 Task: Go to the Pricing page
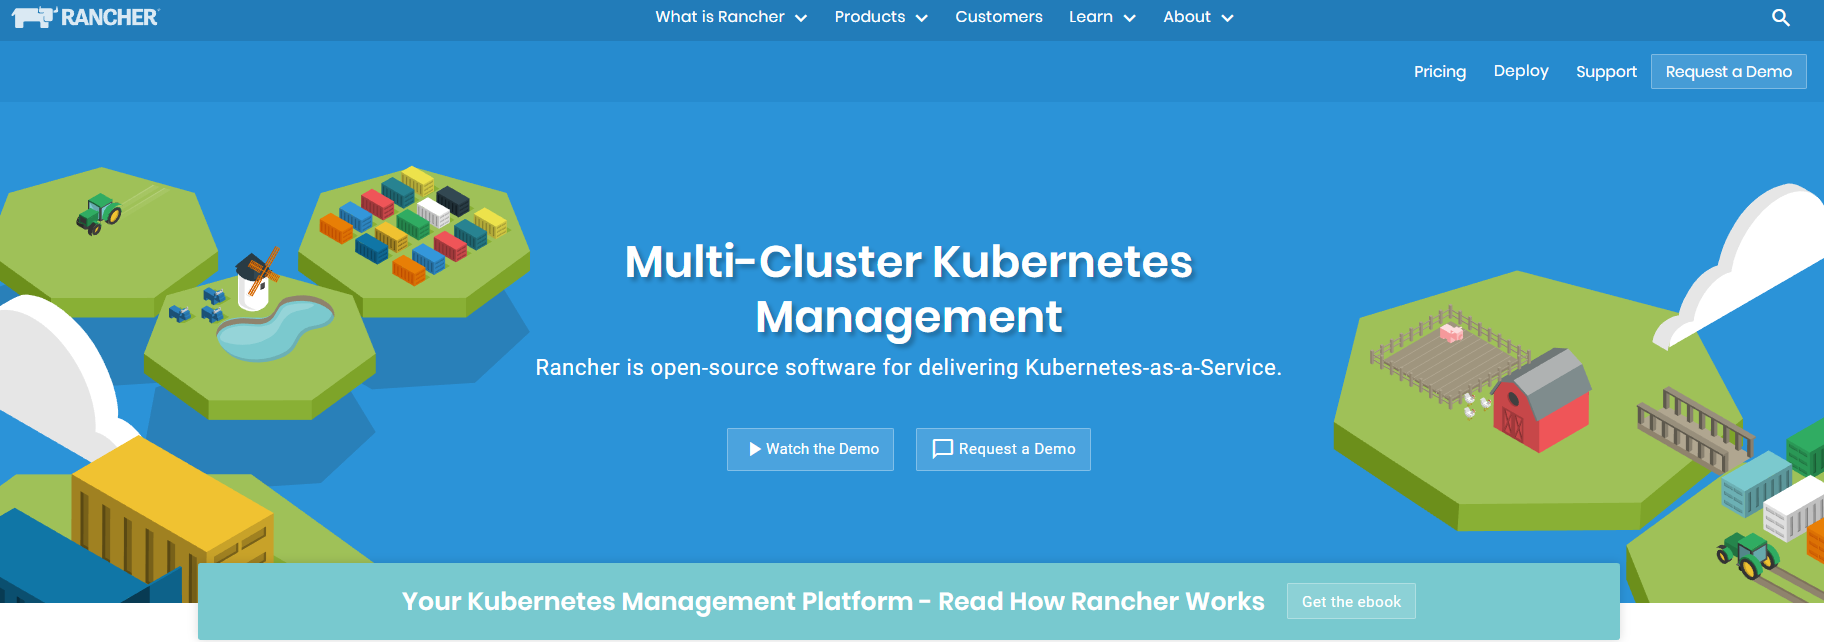[x=1439, y=72]
